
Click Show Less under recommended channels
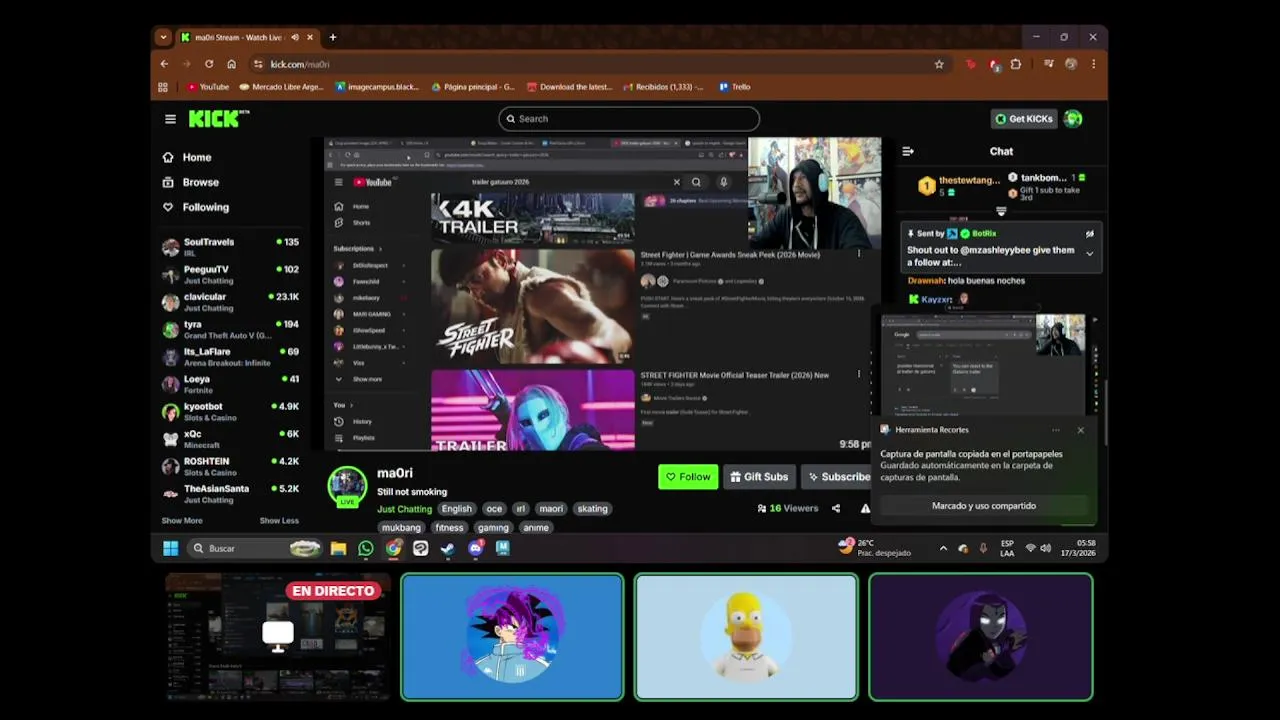(x=279, y=520)
